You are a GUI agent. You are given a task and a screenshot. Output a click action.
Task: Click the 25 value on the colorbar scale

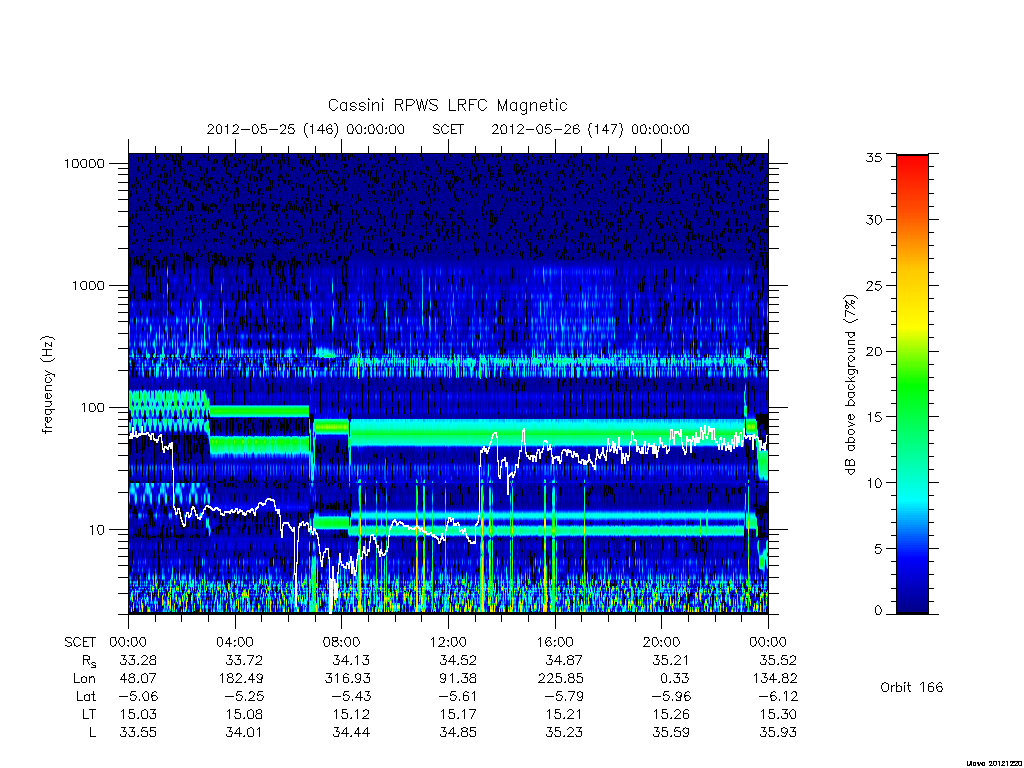pos(874,286)
